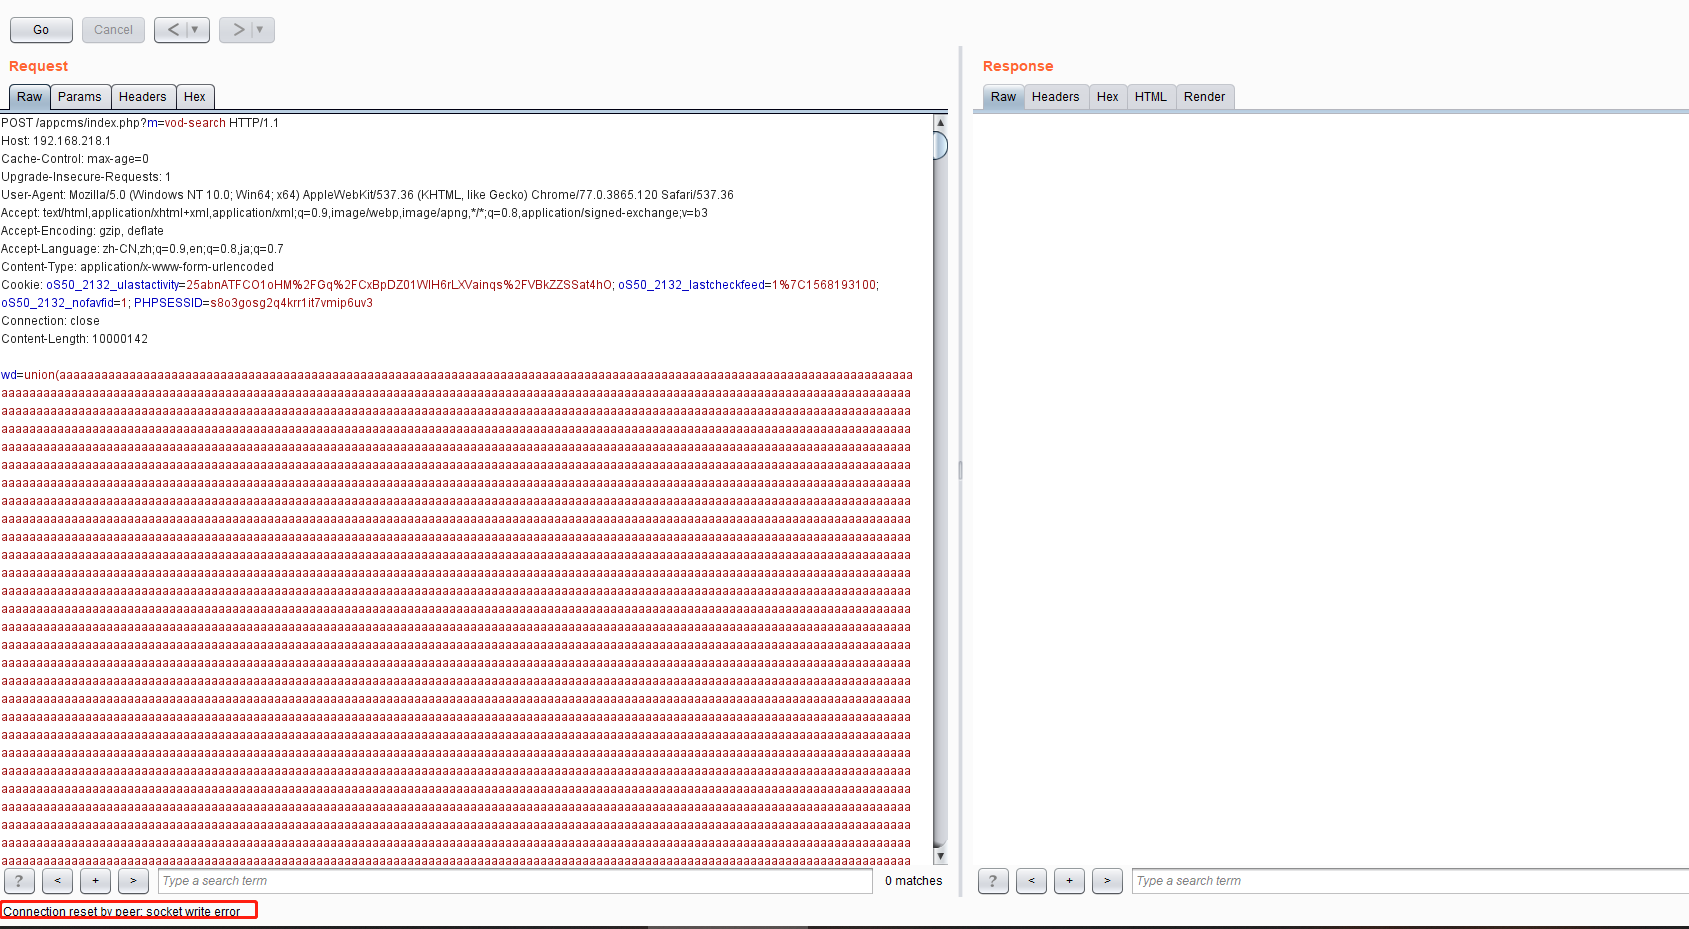
Task: Click the PHPSESSID cookie value
Action: pos(291,303)
